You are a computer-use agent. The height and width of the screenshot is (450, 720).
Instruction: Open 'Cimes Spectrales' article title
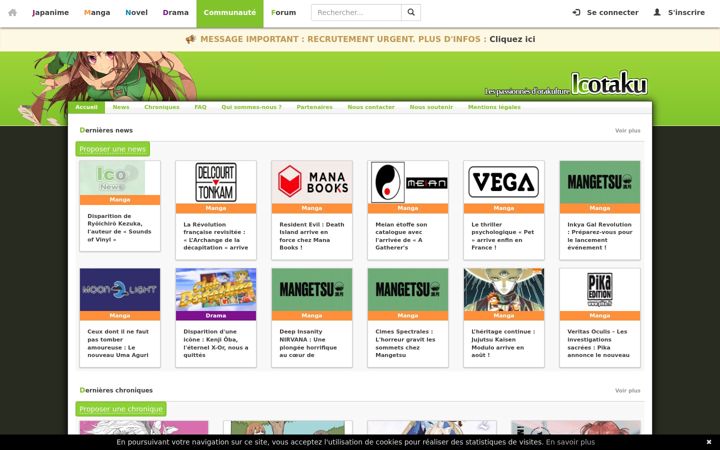[x=405, y=343]
